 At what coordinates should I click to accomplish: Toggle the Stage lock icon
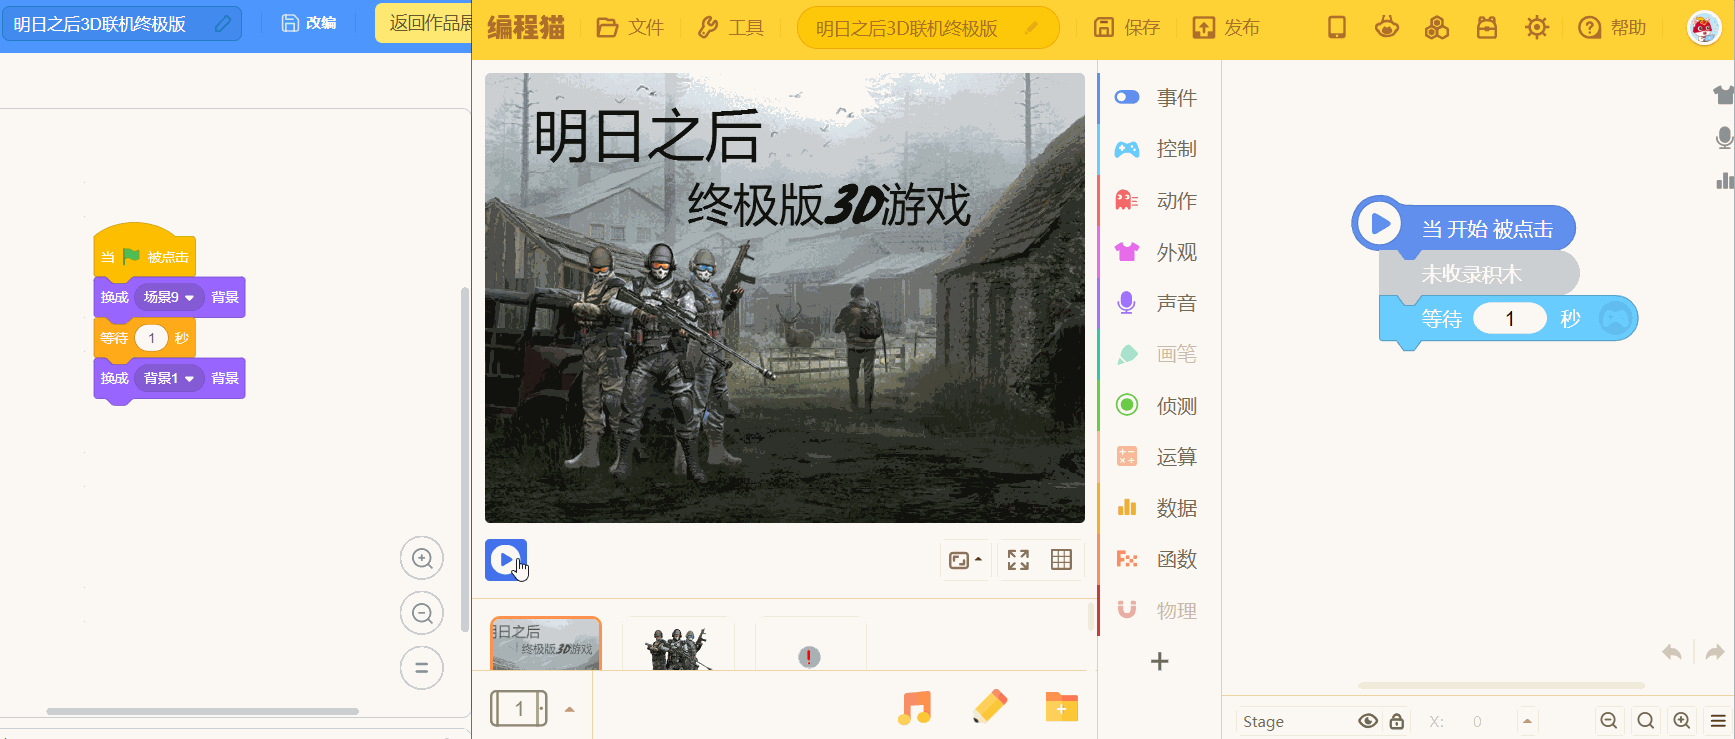point(1397,721)
